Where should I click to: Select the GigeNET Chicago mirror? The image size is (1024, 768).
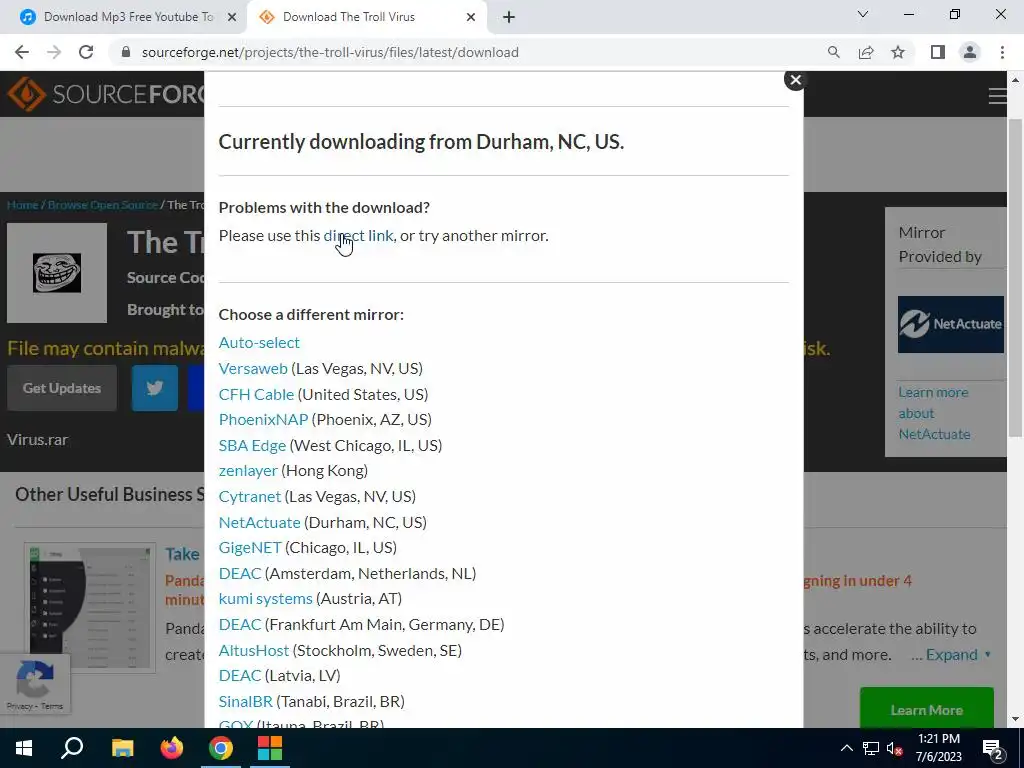point(250,547)
